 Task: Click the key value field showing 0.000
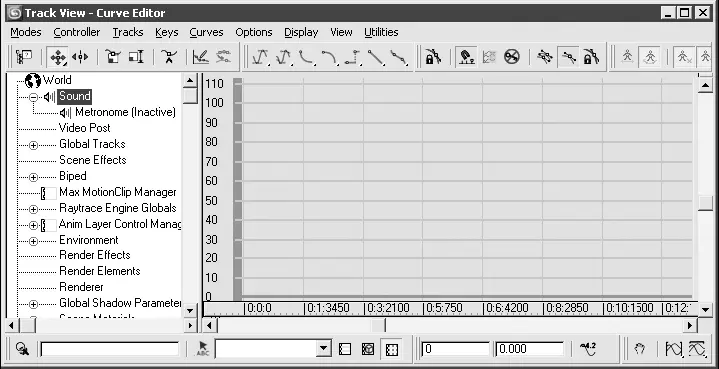[x=530, y=349]
